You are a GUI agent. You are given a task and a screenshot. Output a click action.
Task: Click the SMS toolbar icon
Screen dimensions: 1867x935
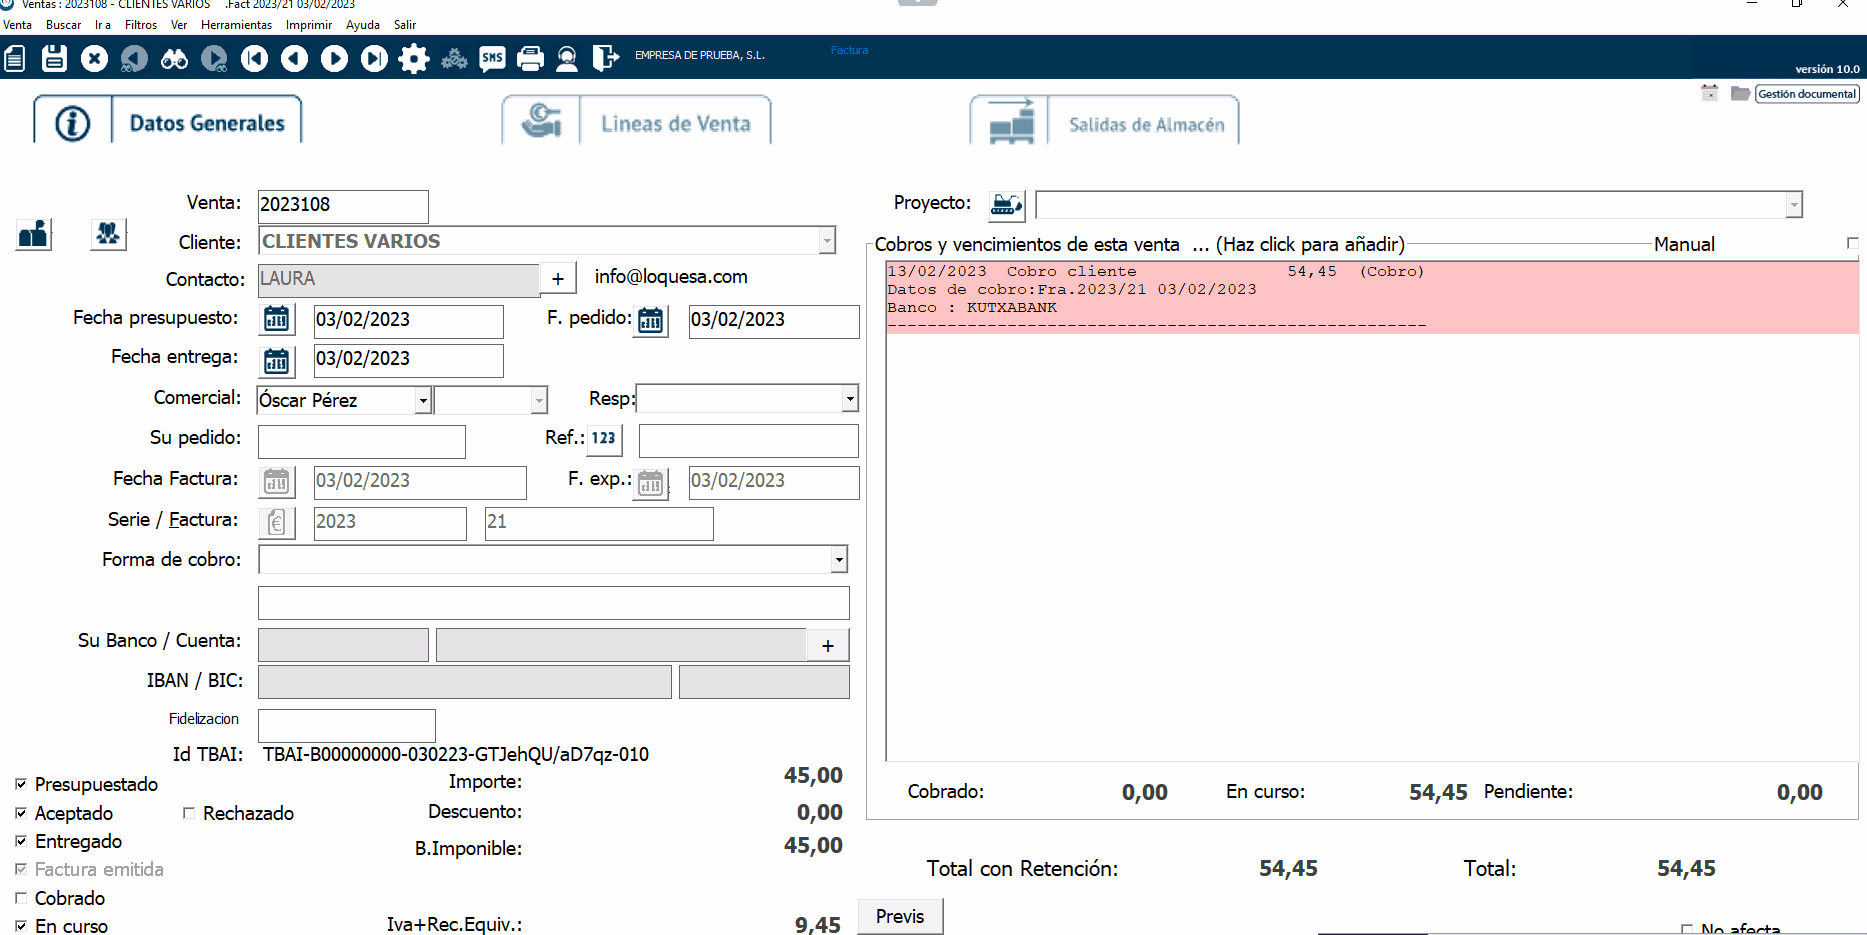(x=492, y=59)
